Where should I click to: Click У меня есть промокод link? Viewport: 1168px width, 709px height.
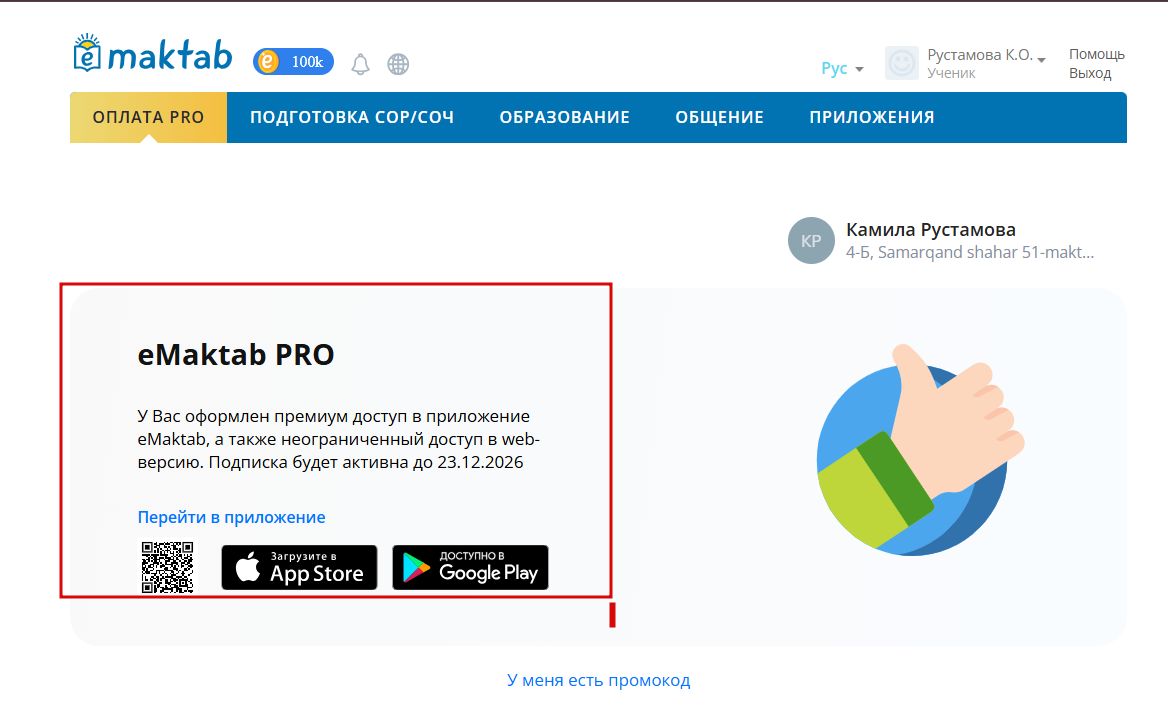pos(599,680)
